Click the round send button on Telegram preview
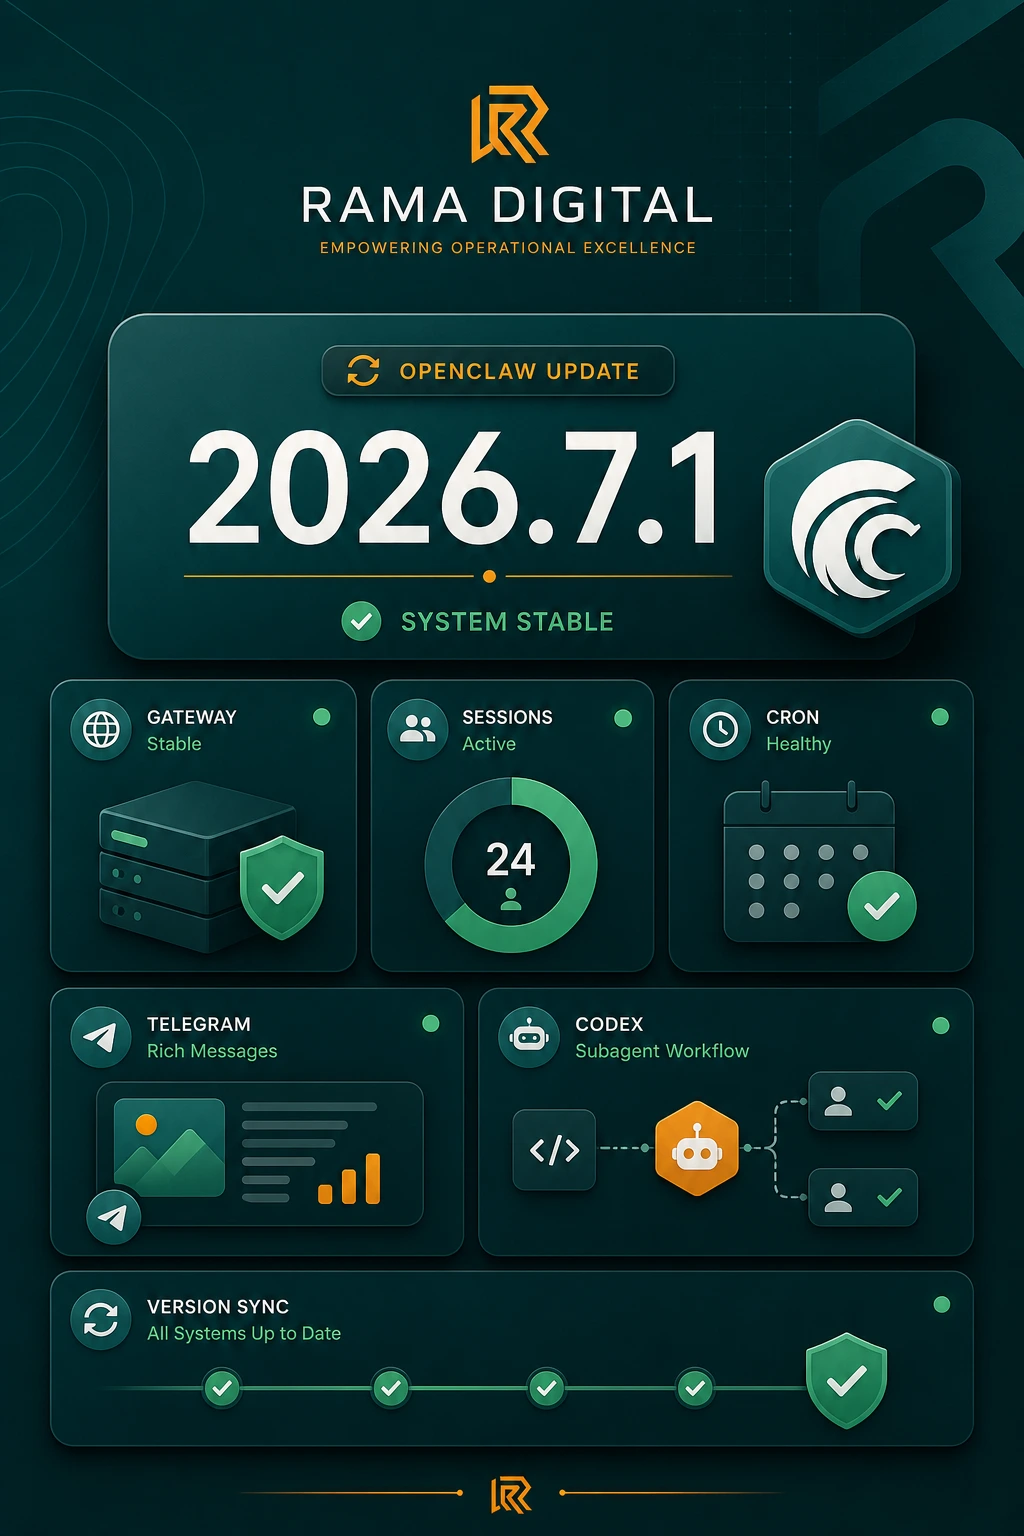The width and height of the screenshot is (1024, 1536). (113, 1216)
